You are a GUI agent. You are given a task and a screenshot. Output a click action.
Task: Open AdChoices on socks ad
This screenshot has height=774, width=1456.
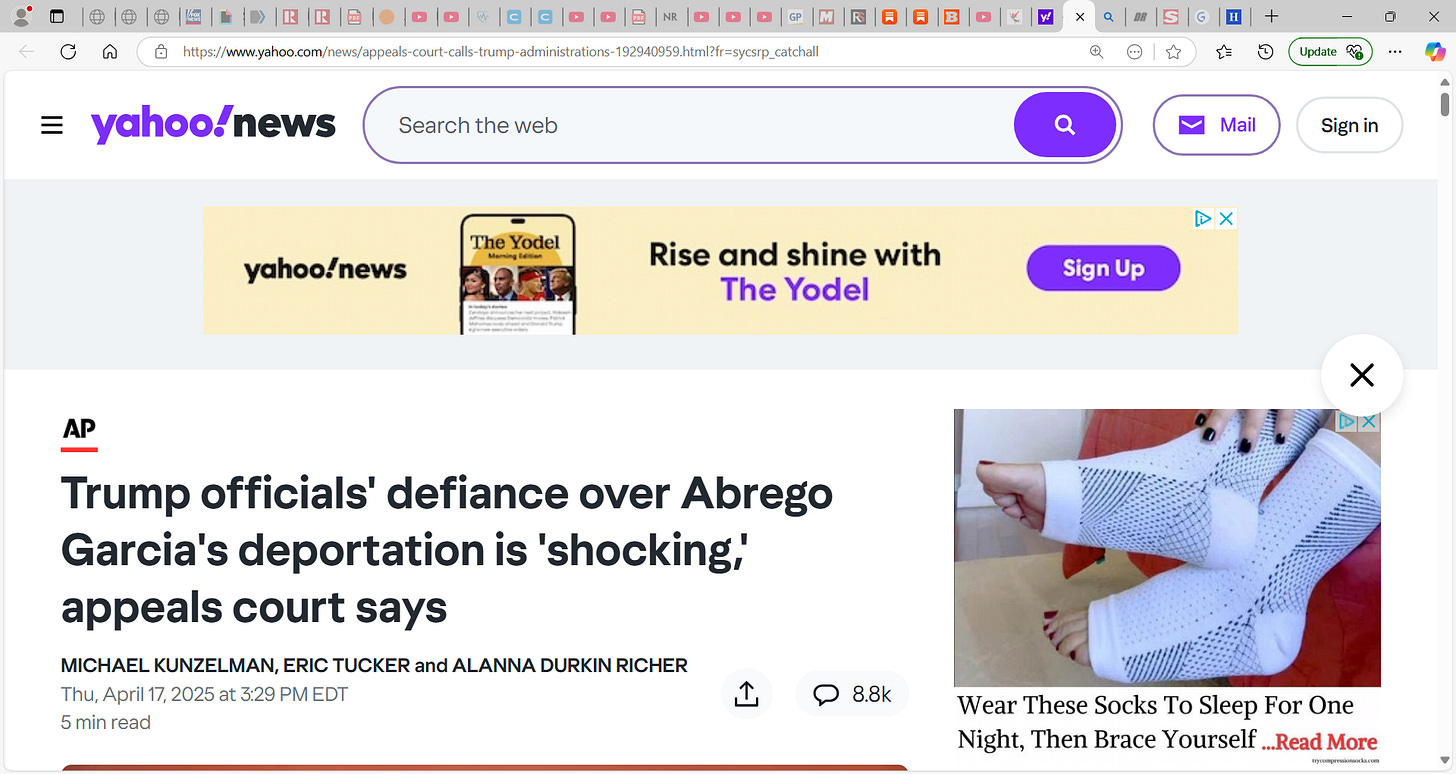(1348, 421)
